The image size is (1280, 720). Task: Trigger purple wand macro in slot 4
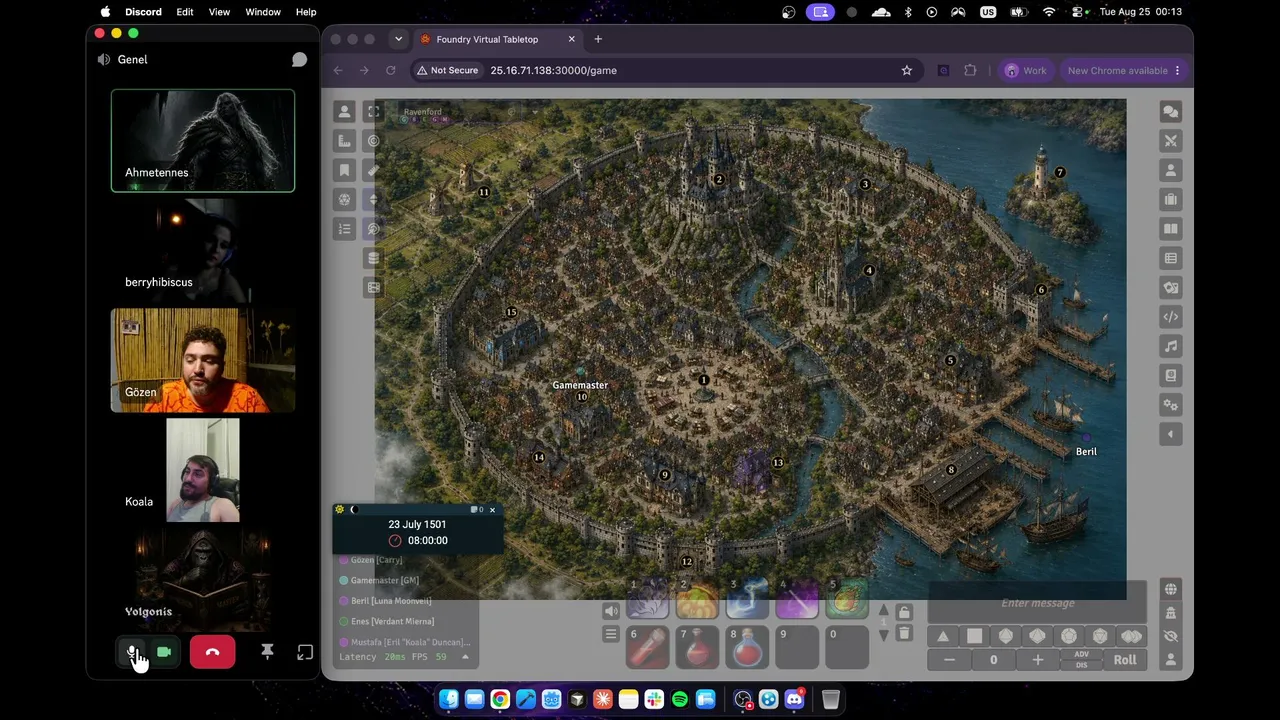pos(797,598)
